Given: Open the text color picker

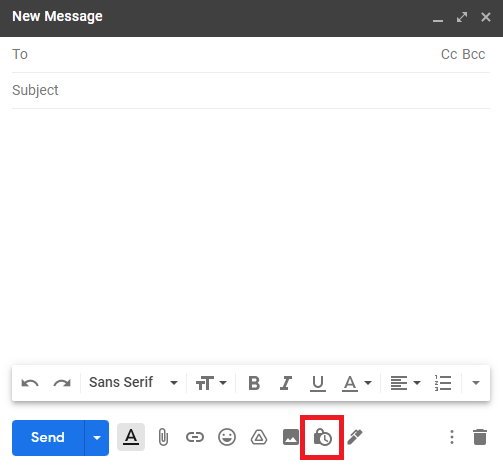Looking at the screenshot, I should [357, 383].
